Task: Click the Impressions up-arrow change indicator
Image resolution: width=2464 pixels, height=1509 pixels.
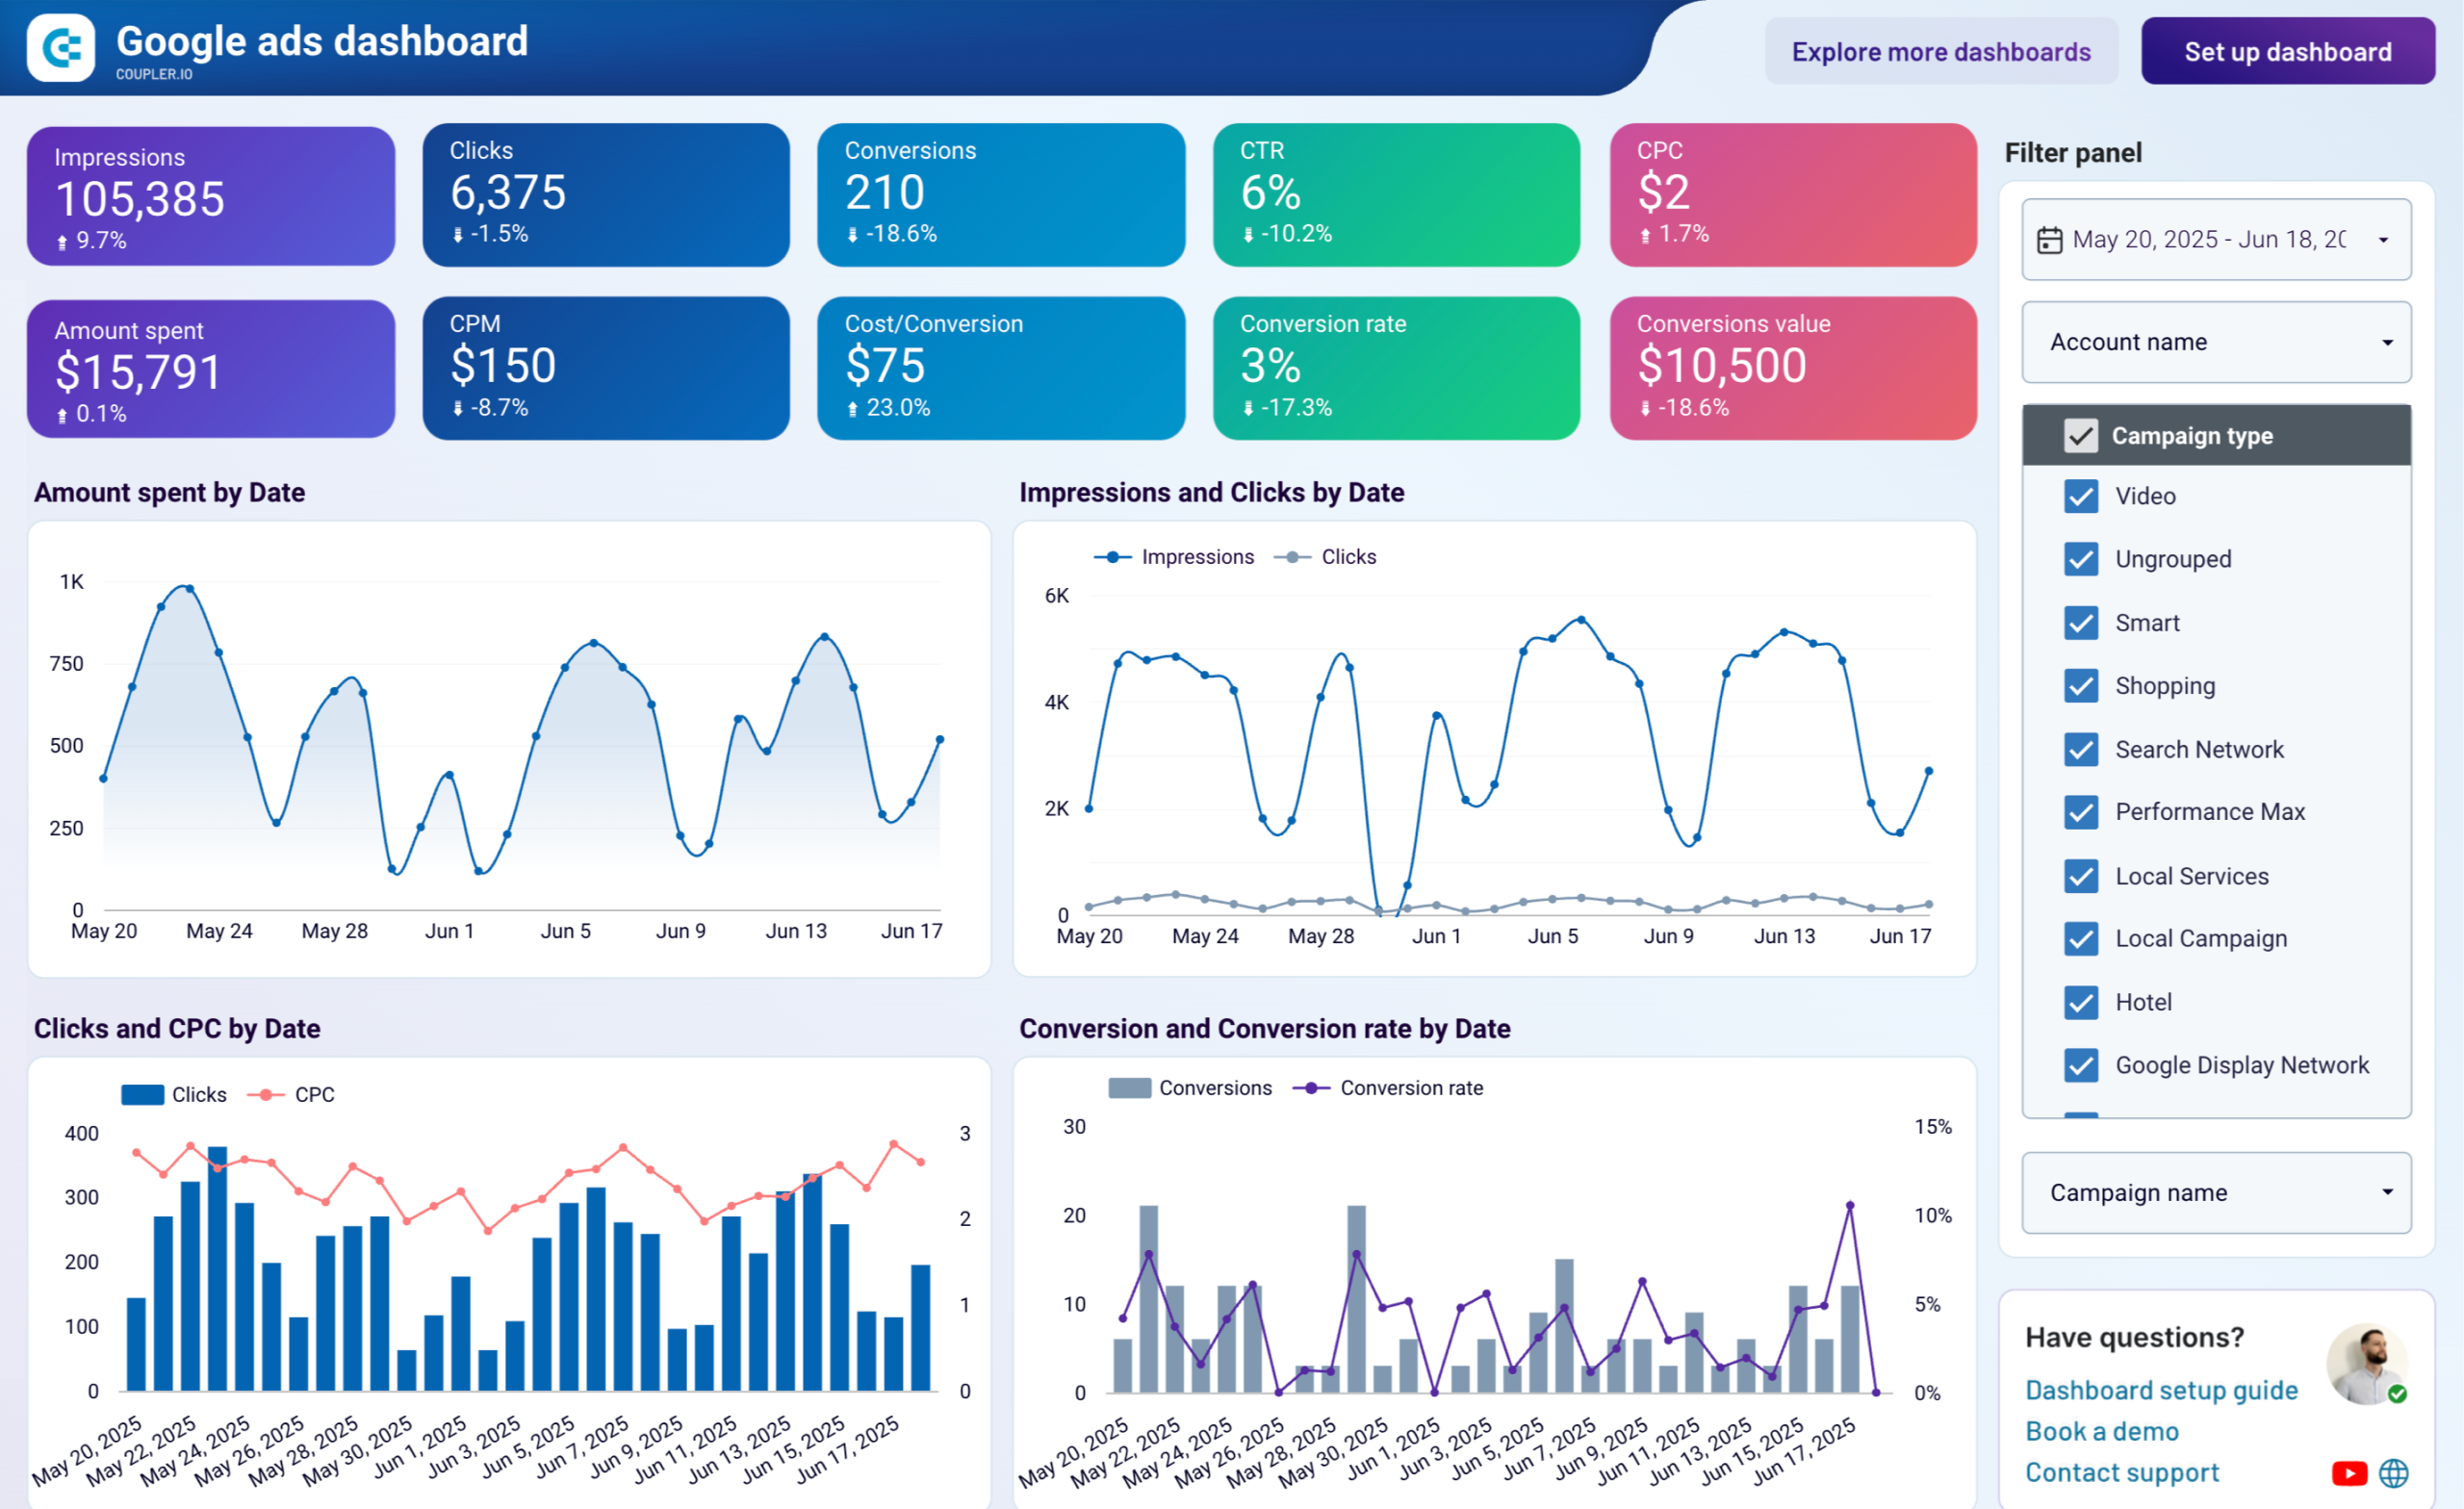Action: click(x=62, y=242)
